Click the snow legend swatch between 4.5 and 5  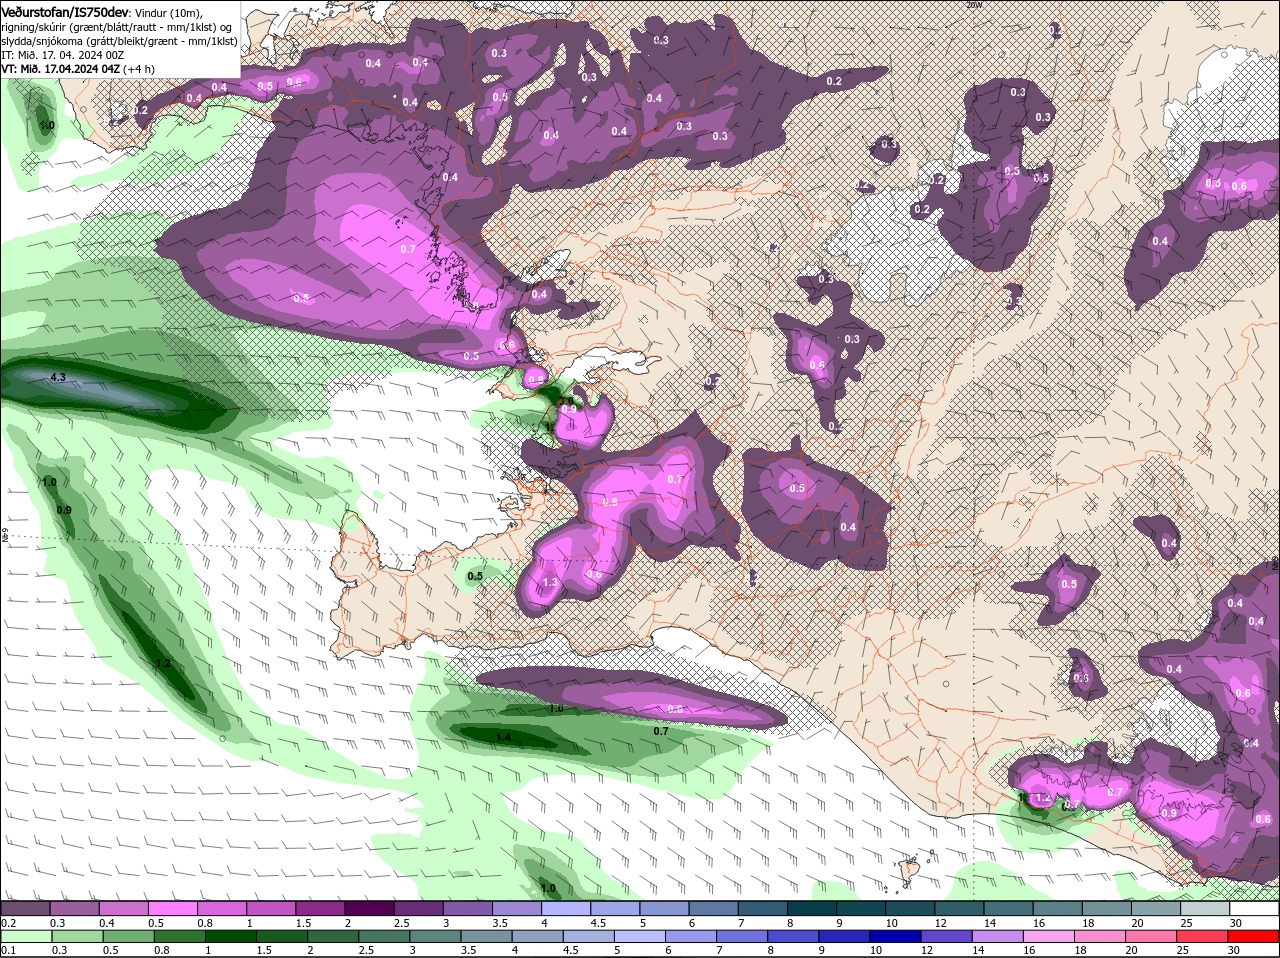click(x=614, y=909)
